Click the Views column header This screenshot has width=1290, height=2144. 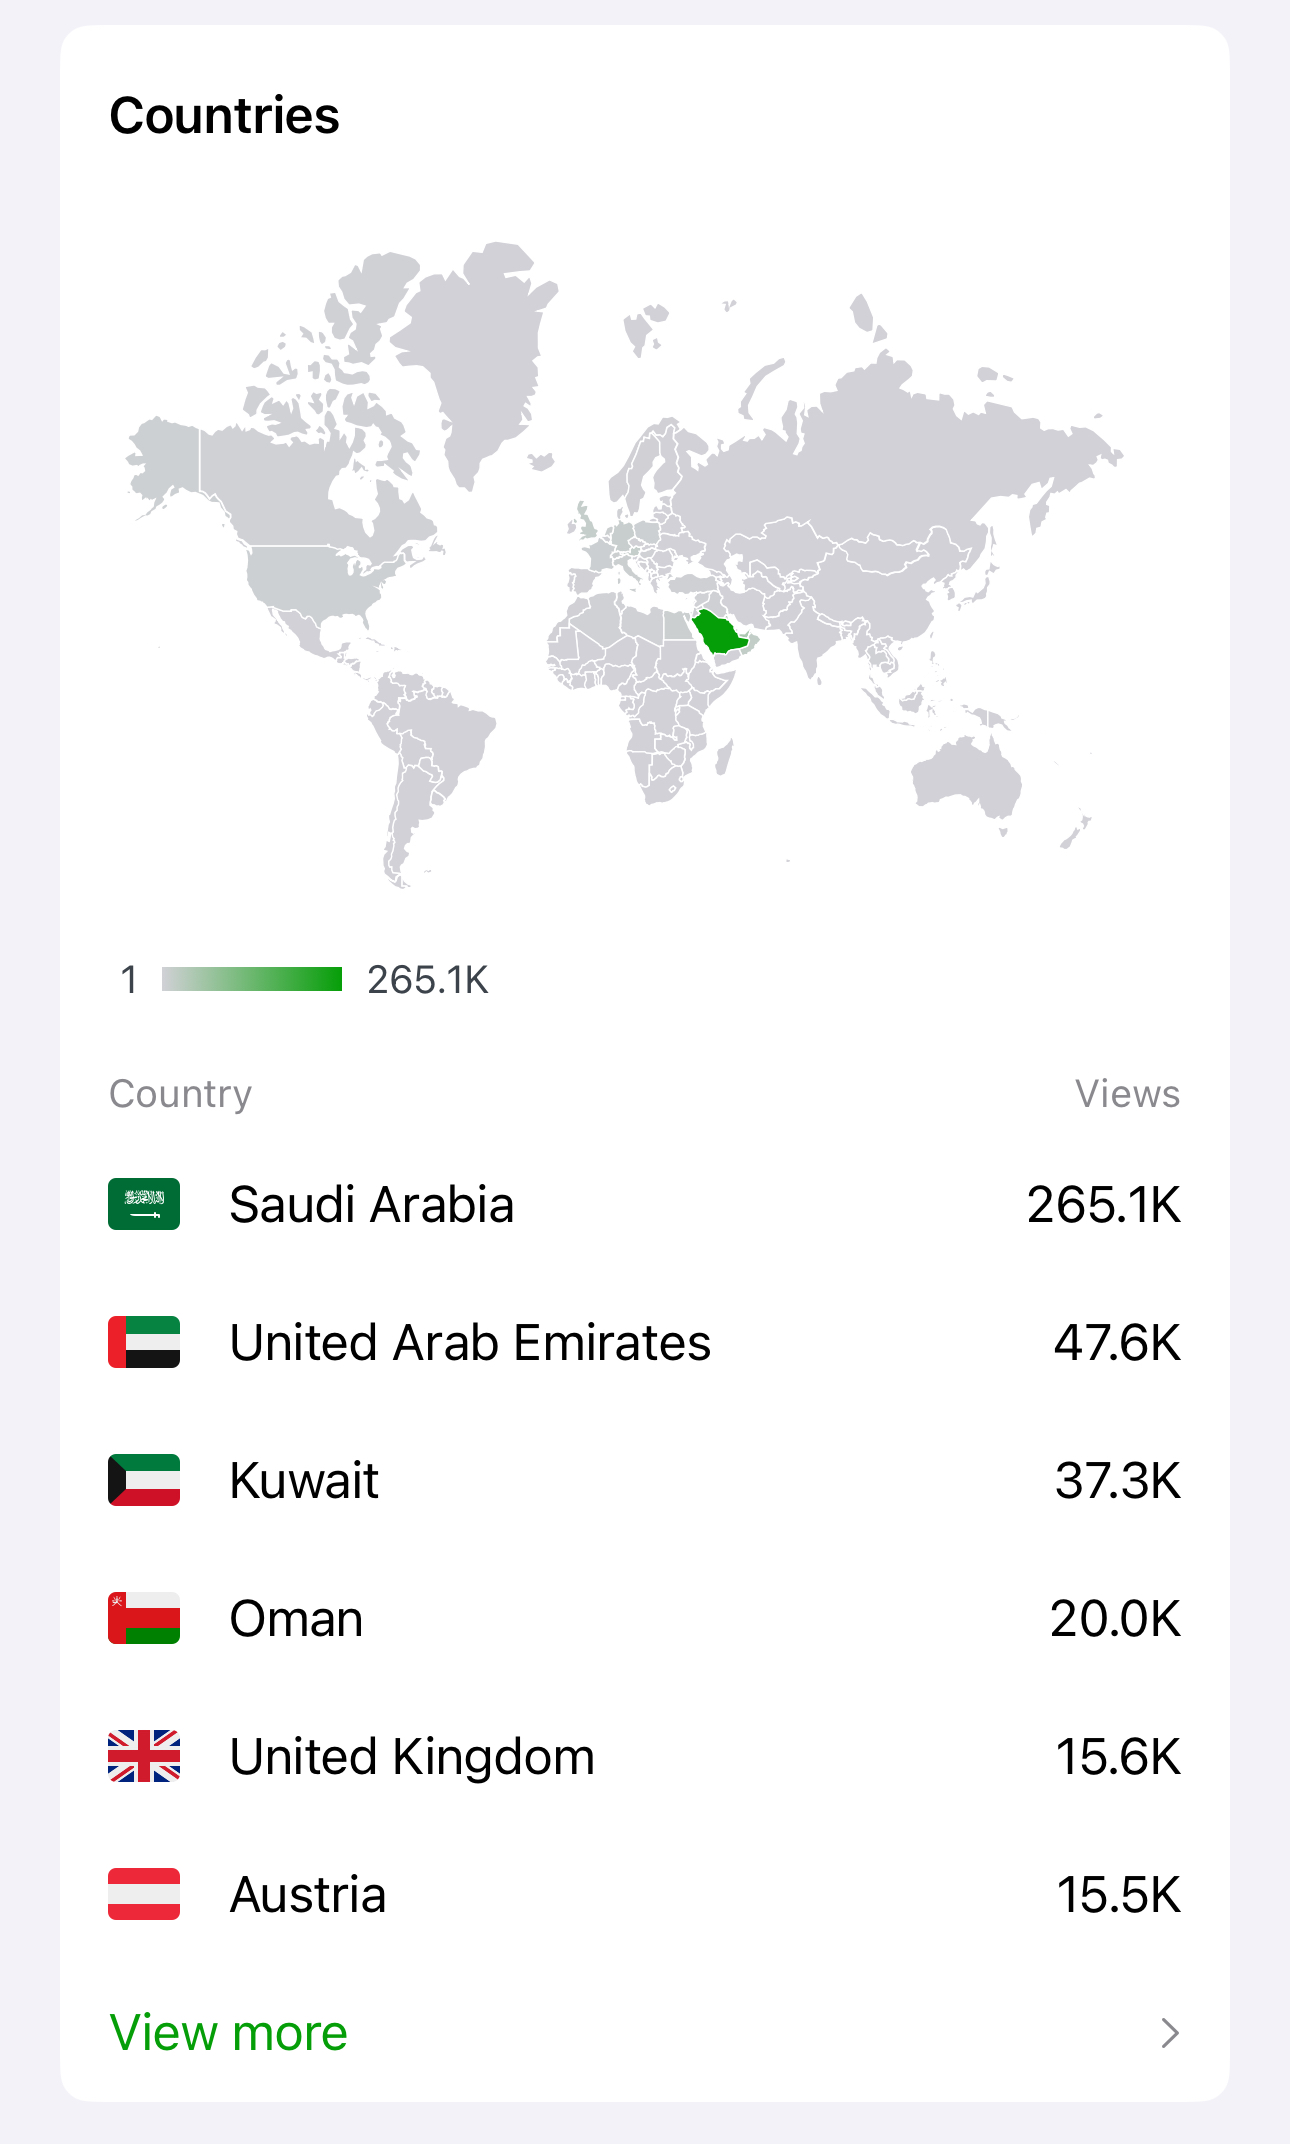(1127, 1094)
